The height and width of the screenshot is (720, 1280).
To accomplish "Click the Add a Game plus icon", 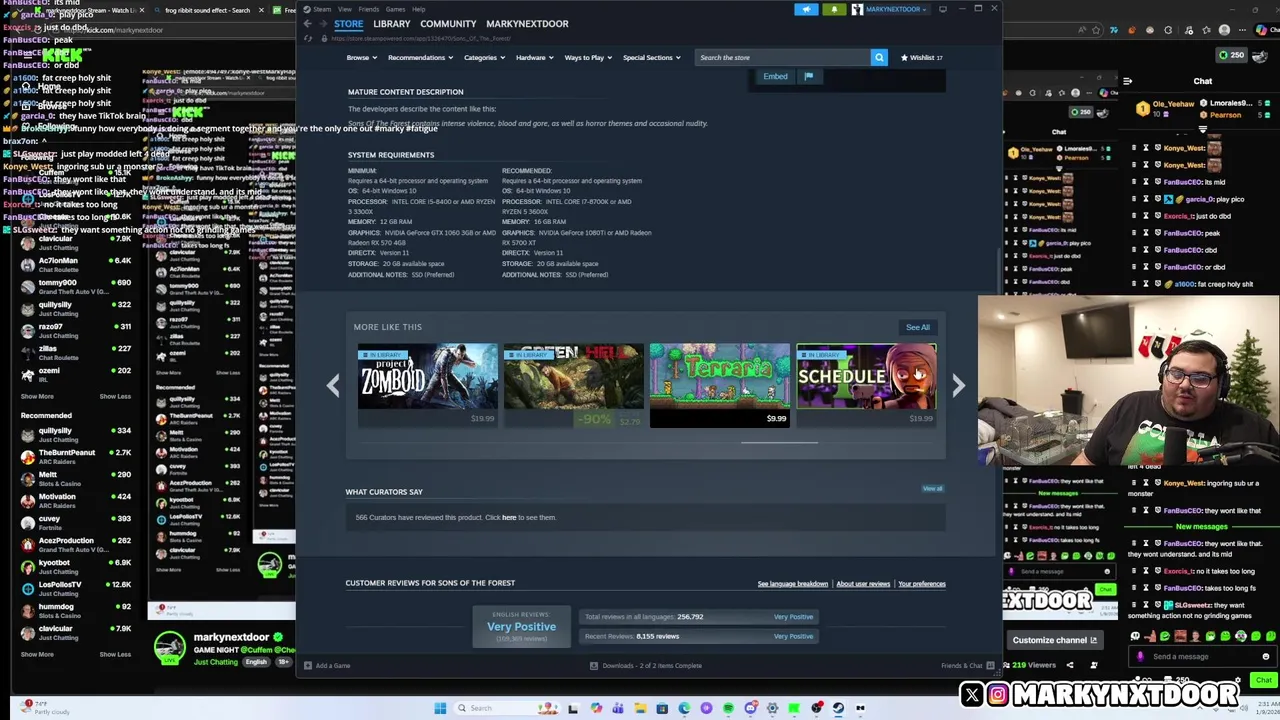I will (308, 666).
